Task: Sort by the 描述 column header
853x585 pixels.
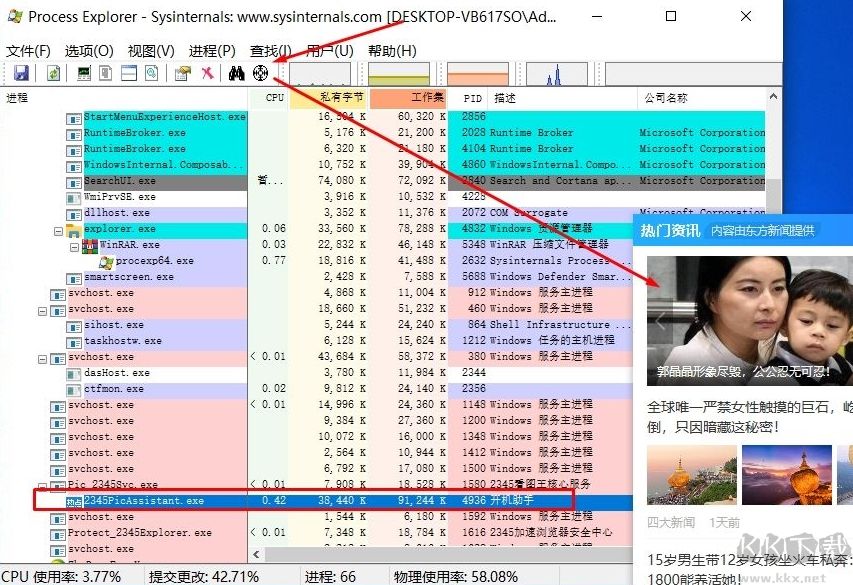Action: pyautogui.click(x=563, y=98)
